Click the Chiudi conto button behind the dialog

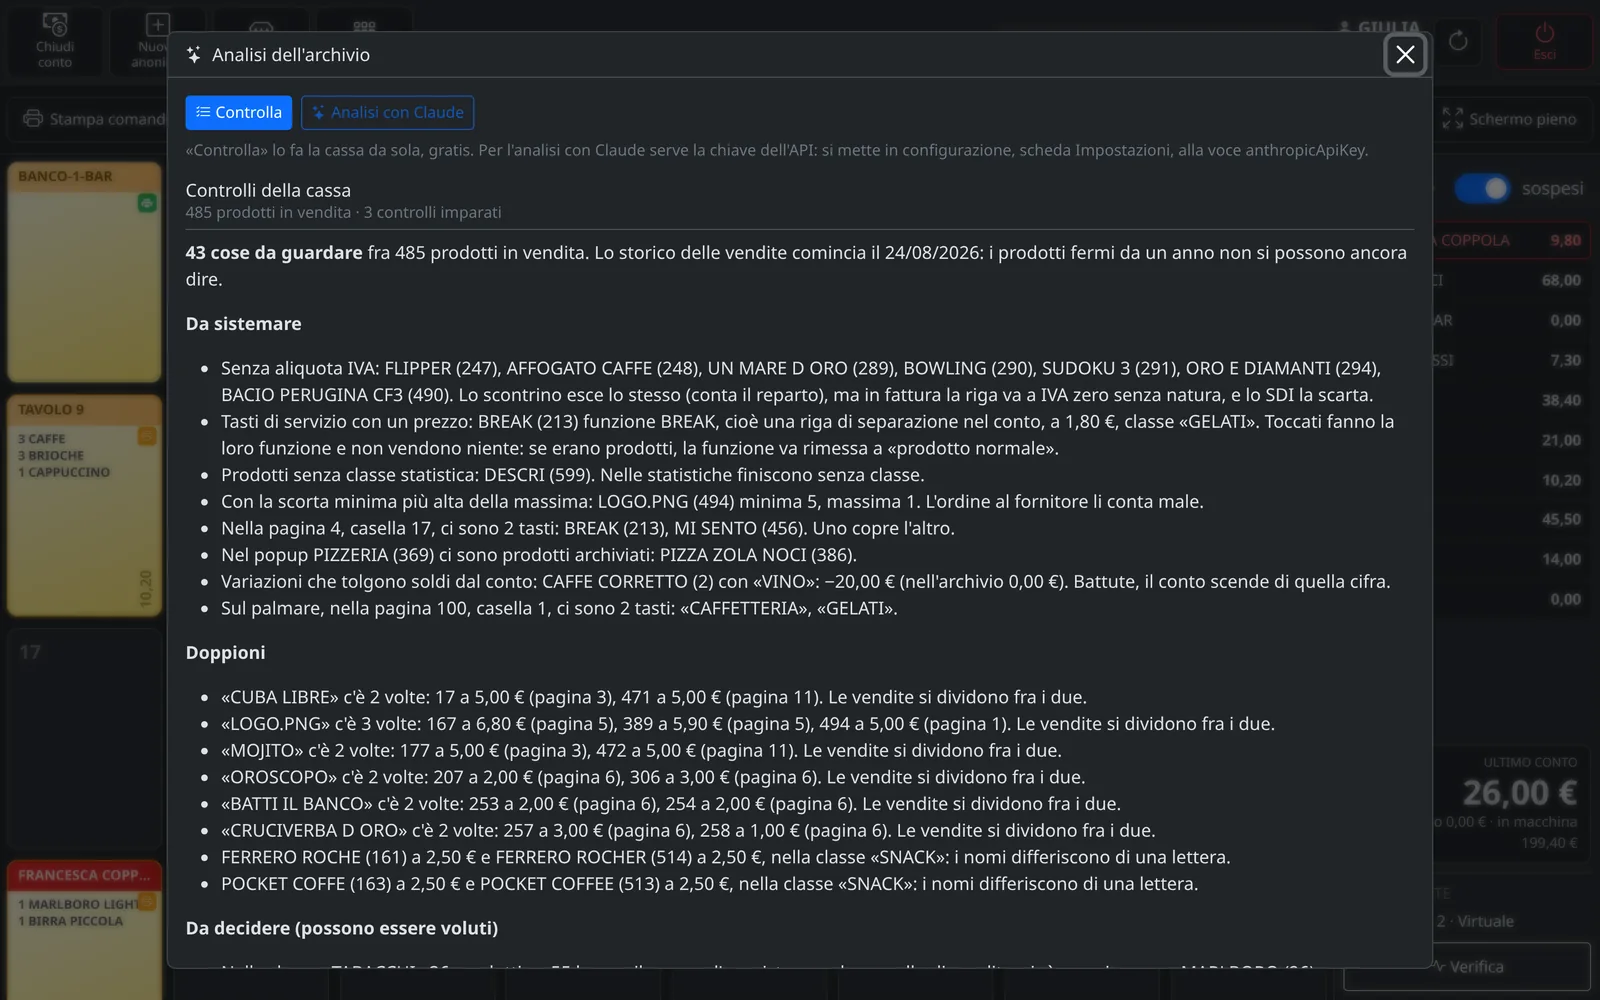click(x=55, y=40)
